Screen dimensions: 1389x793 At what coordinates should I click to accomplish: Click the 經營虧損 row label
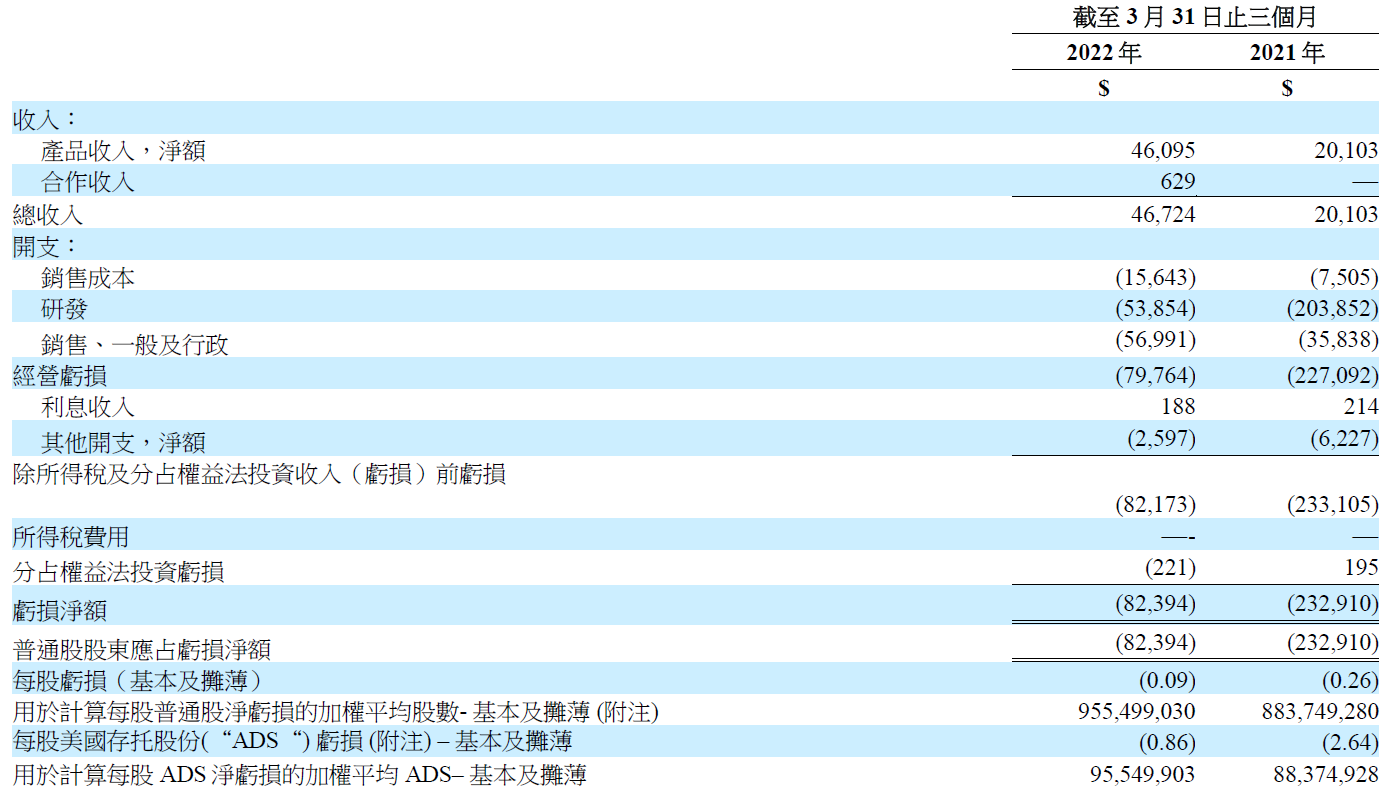60,376
